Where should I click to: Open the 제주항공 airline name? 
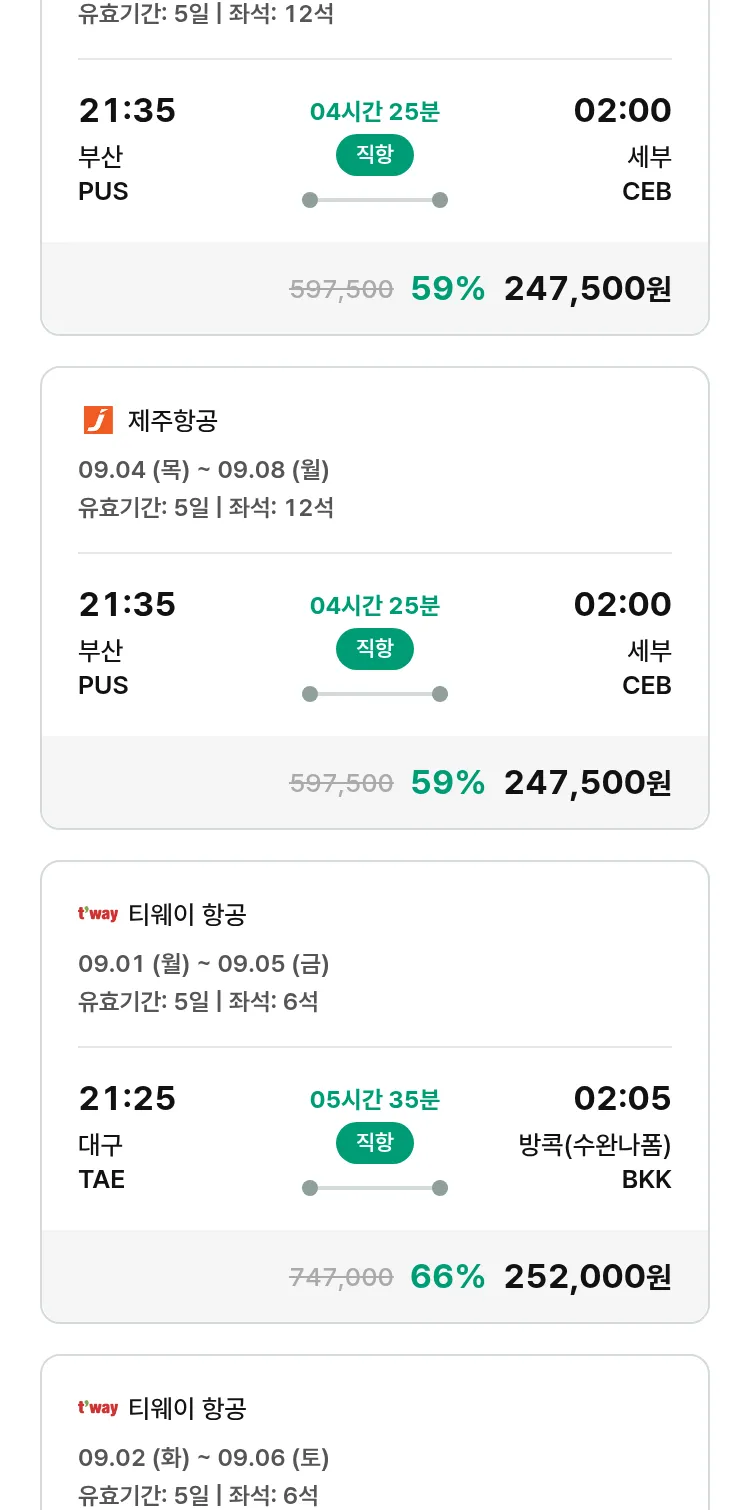[172, 420]
